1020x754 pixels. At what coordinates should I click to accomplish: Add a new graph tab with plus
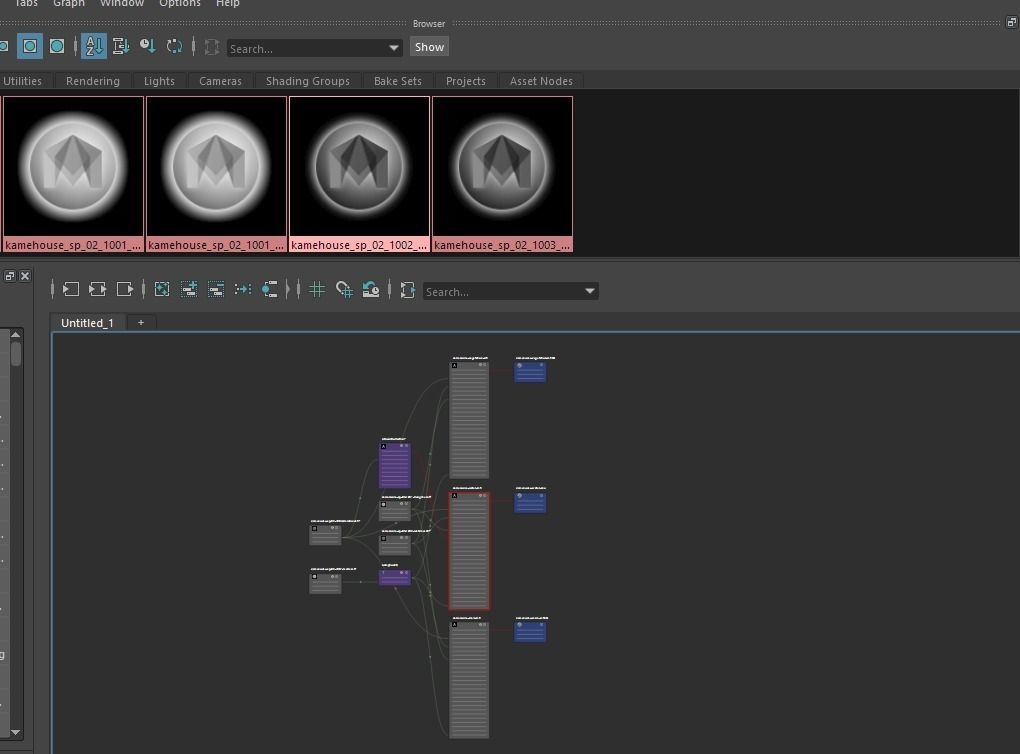tap(141, 323)
